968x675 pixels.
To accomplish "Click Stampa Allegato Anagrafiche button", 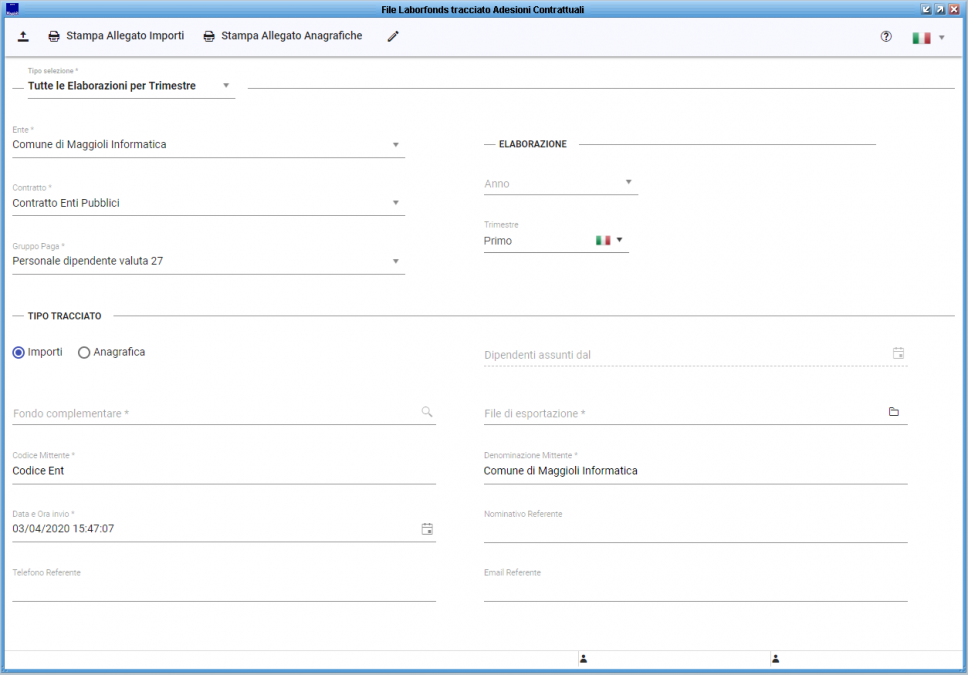I will tap(282, 36).
